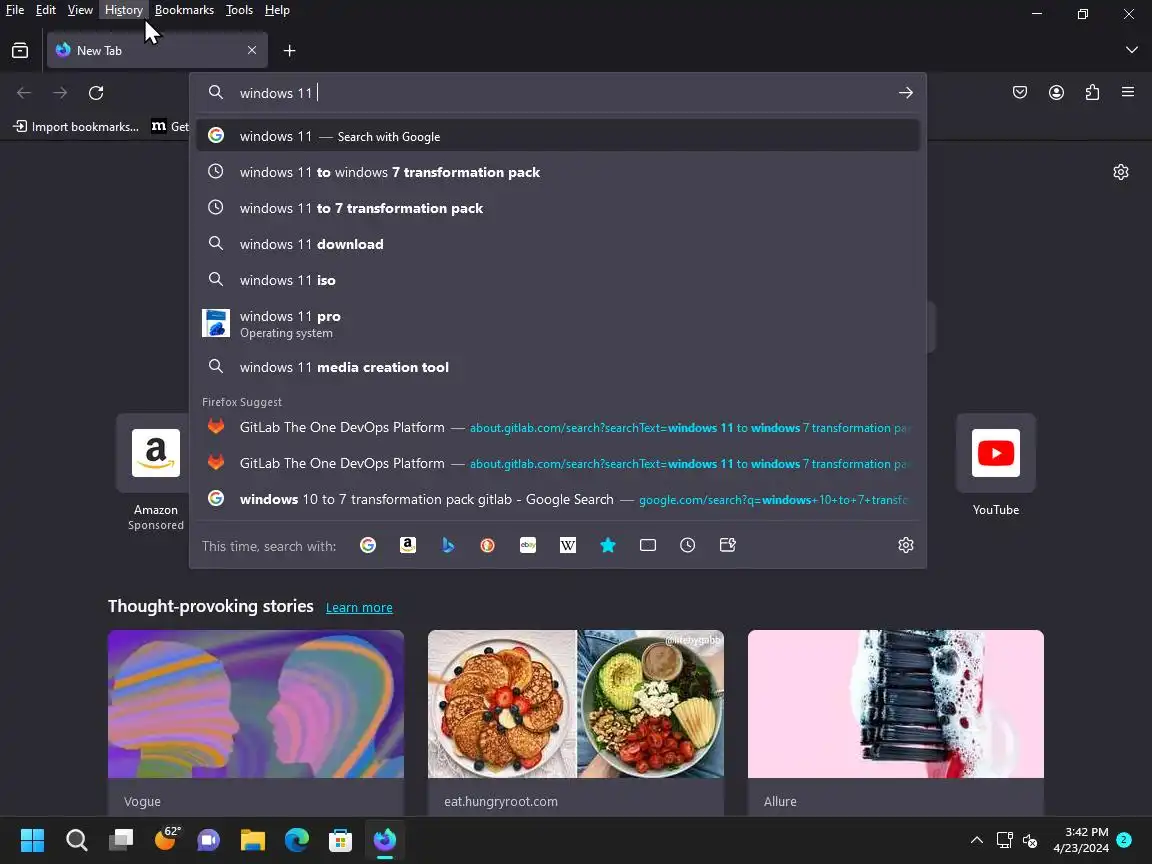Open the Edit menu
The height and width of the screenshot is (864, 1152).
coord(46,10)
